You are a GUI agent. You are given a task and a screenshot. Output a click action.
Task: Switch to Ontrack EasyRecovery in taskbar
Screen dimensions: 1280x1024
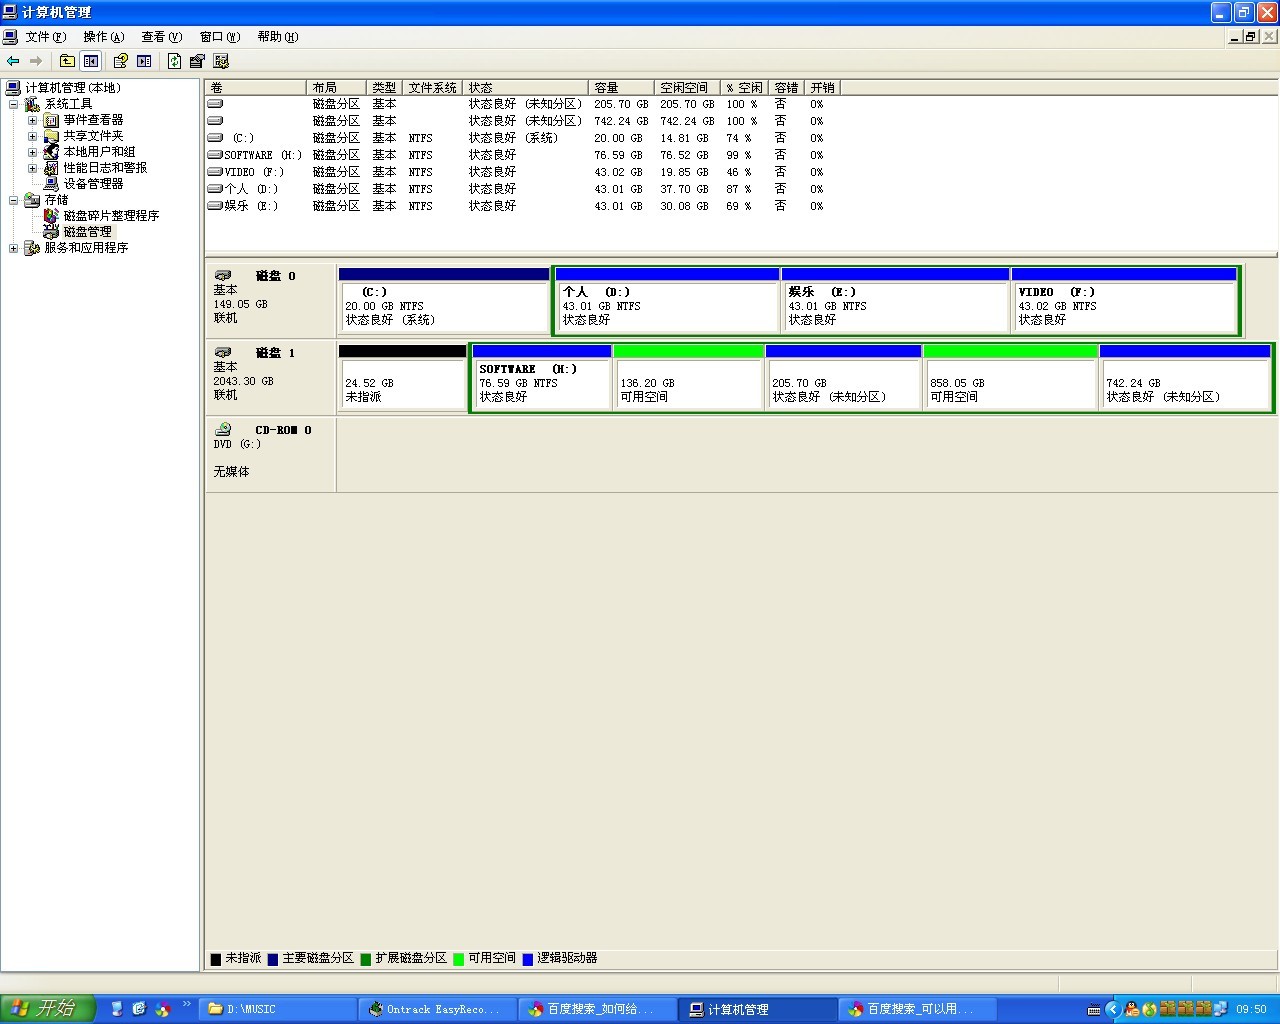(437, 1009)
